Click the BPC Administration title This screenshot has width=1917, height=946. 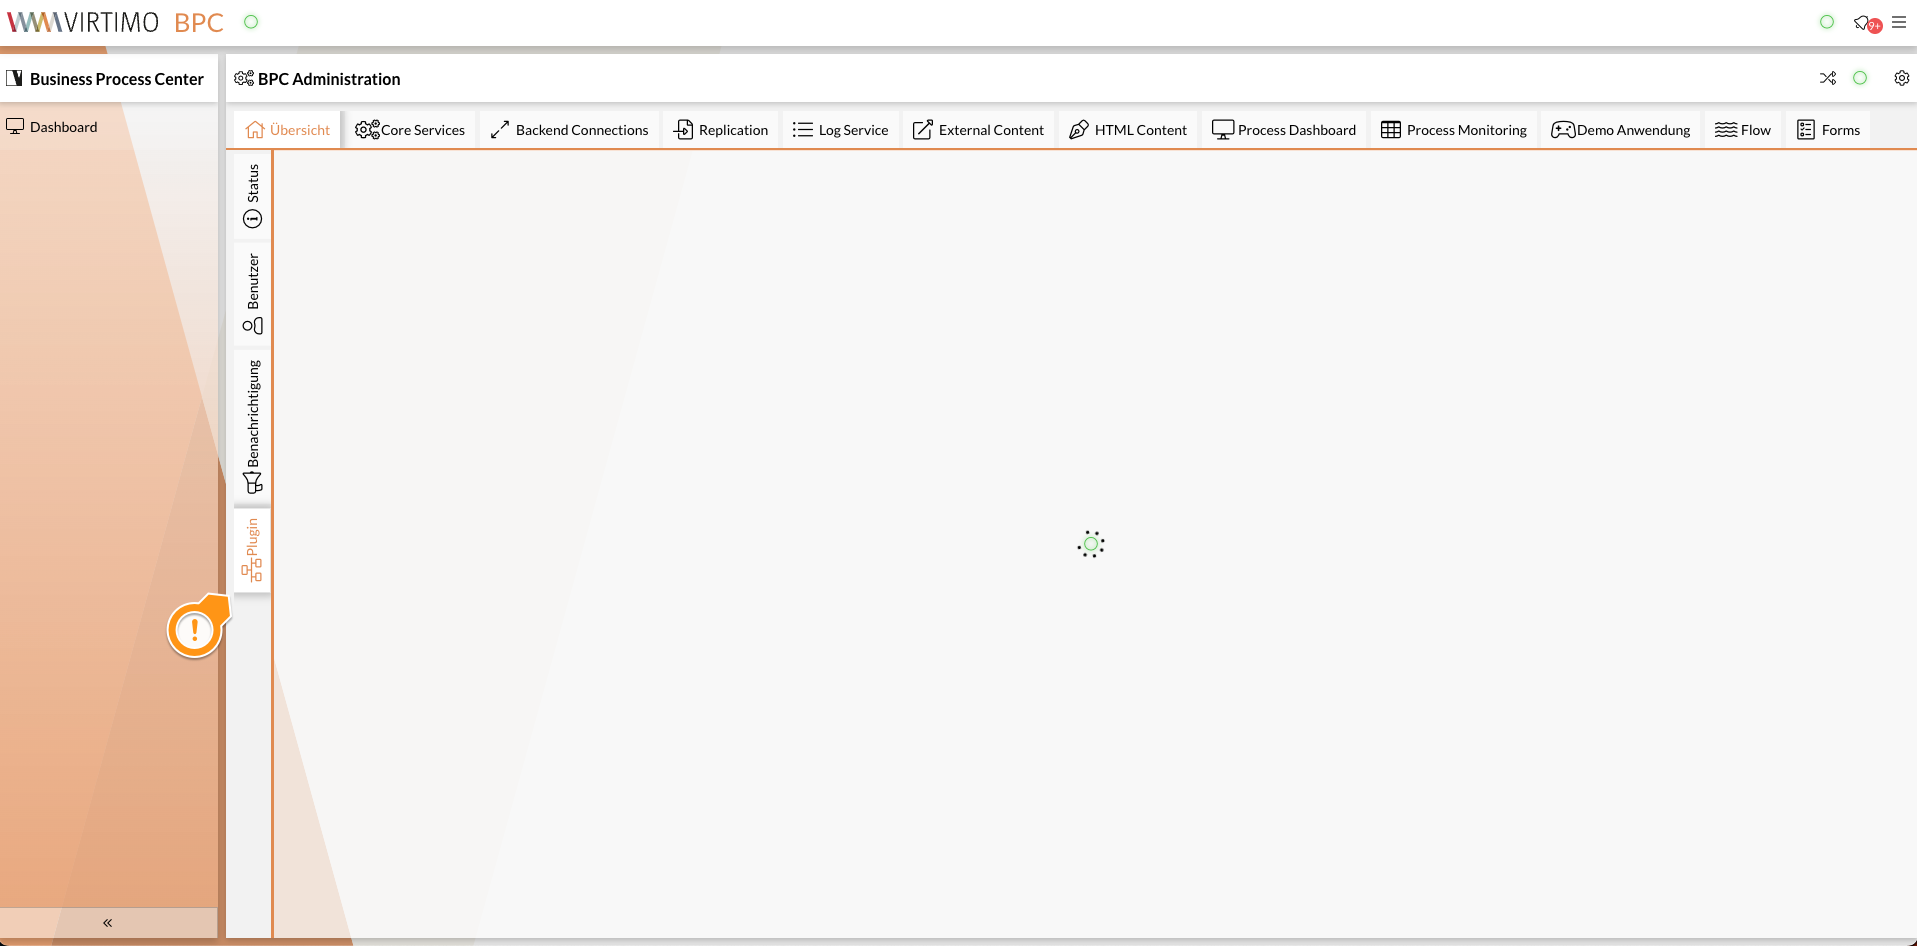(x=328, y=78)
